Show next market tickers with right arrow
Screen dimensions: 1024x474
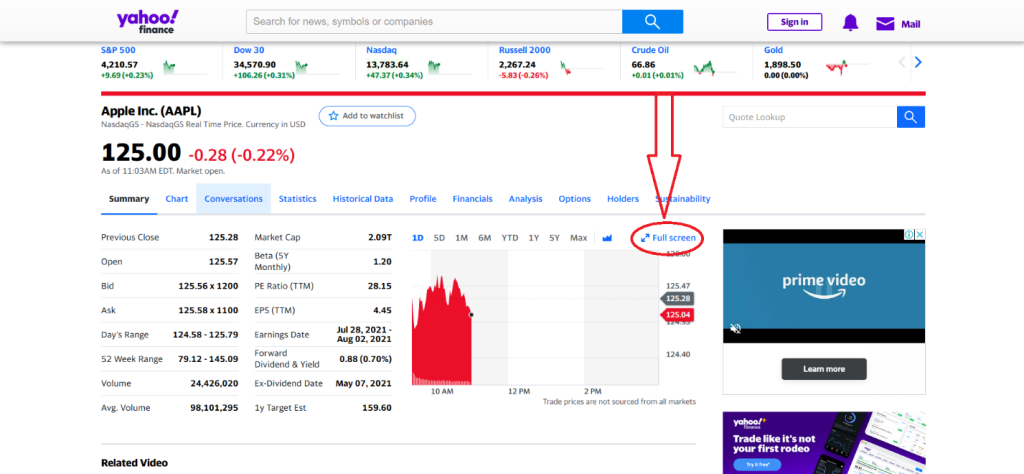918,63
